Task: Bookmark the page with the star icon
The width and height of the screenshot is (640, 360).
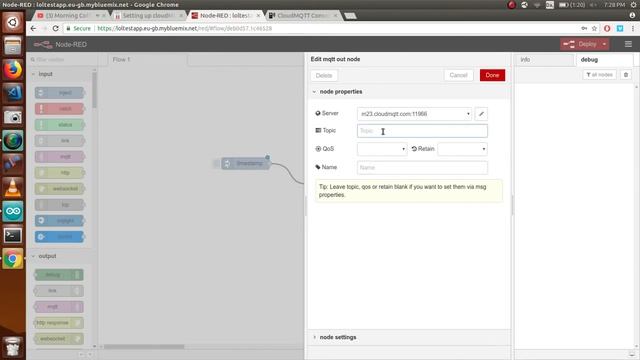Action: 594,28
